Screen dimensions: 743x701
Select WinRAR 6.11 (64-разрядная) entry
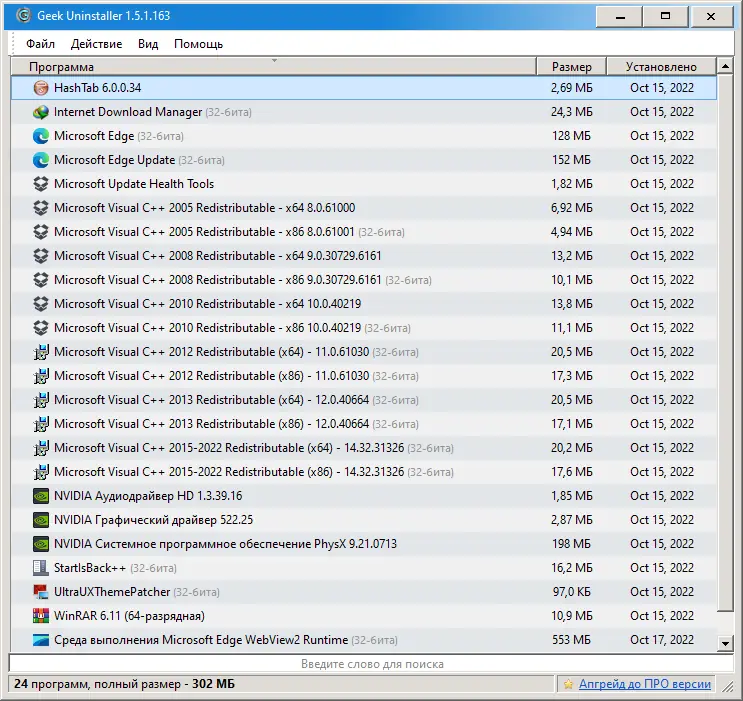pos(364,616)
